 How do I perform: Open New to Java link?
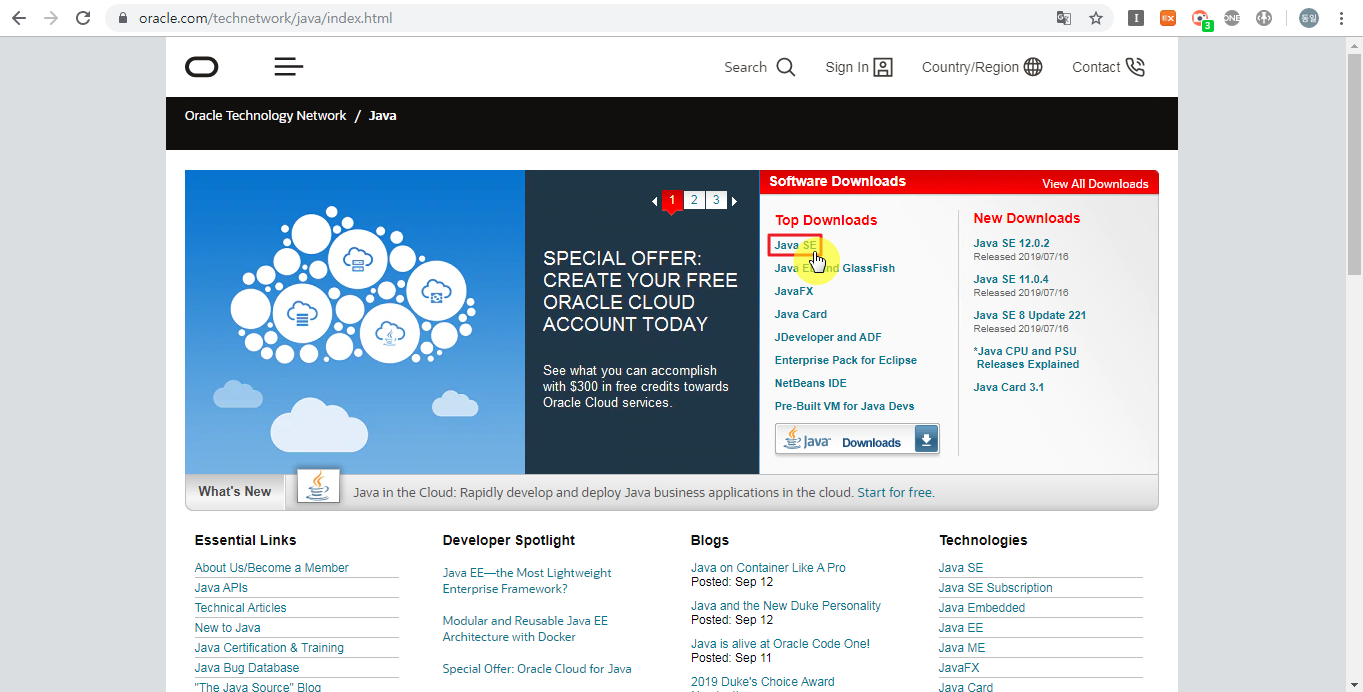[228, 628]
